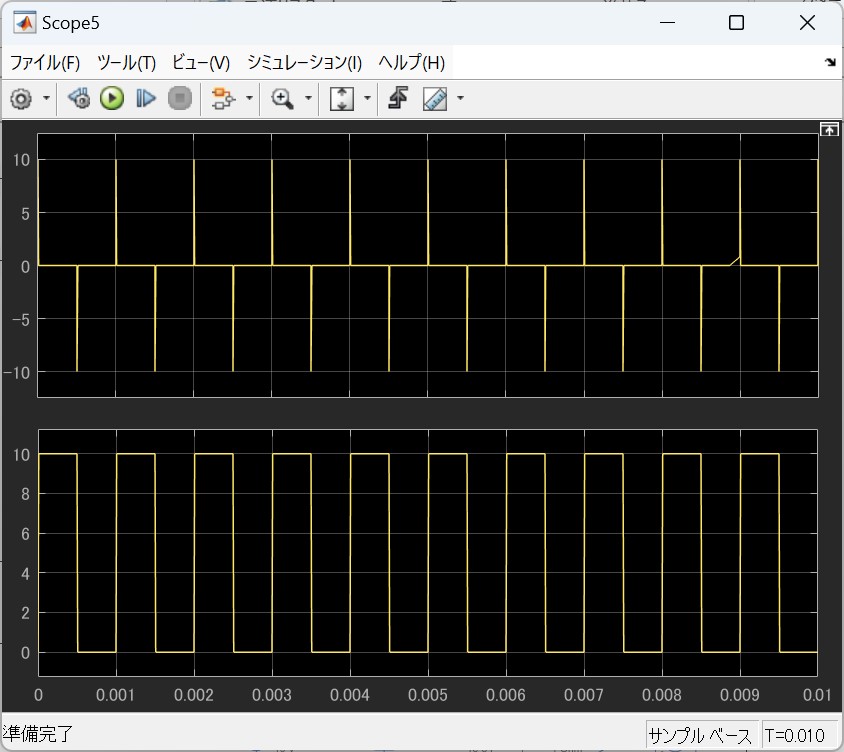Open scope configuration properties gear icon
The height and width of the screenshot is (752, 844).
click(x=21, y=98)
